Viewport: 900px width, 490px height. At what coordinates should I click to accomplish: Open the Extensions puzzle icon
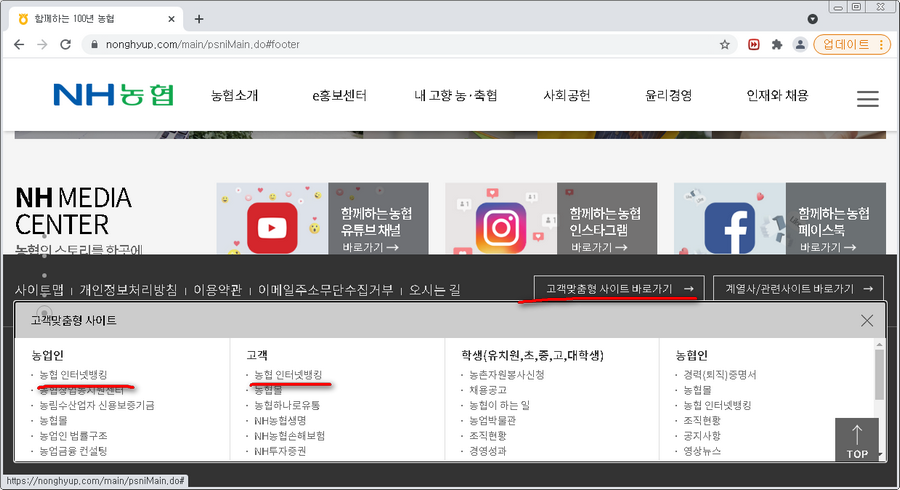(x=777, y=45)
